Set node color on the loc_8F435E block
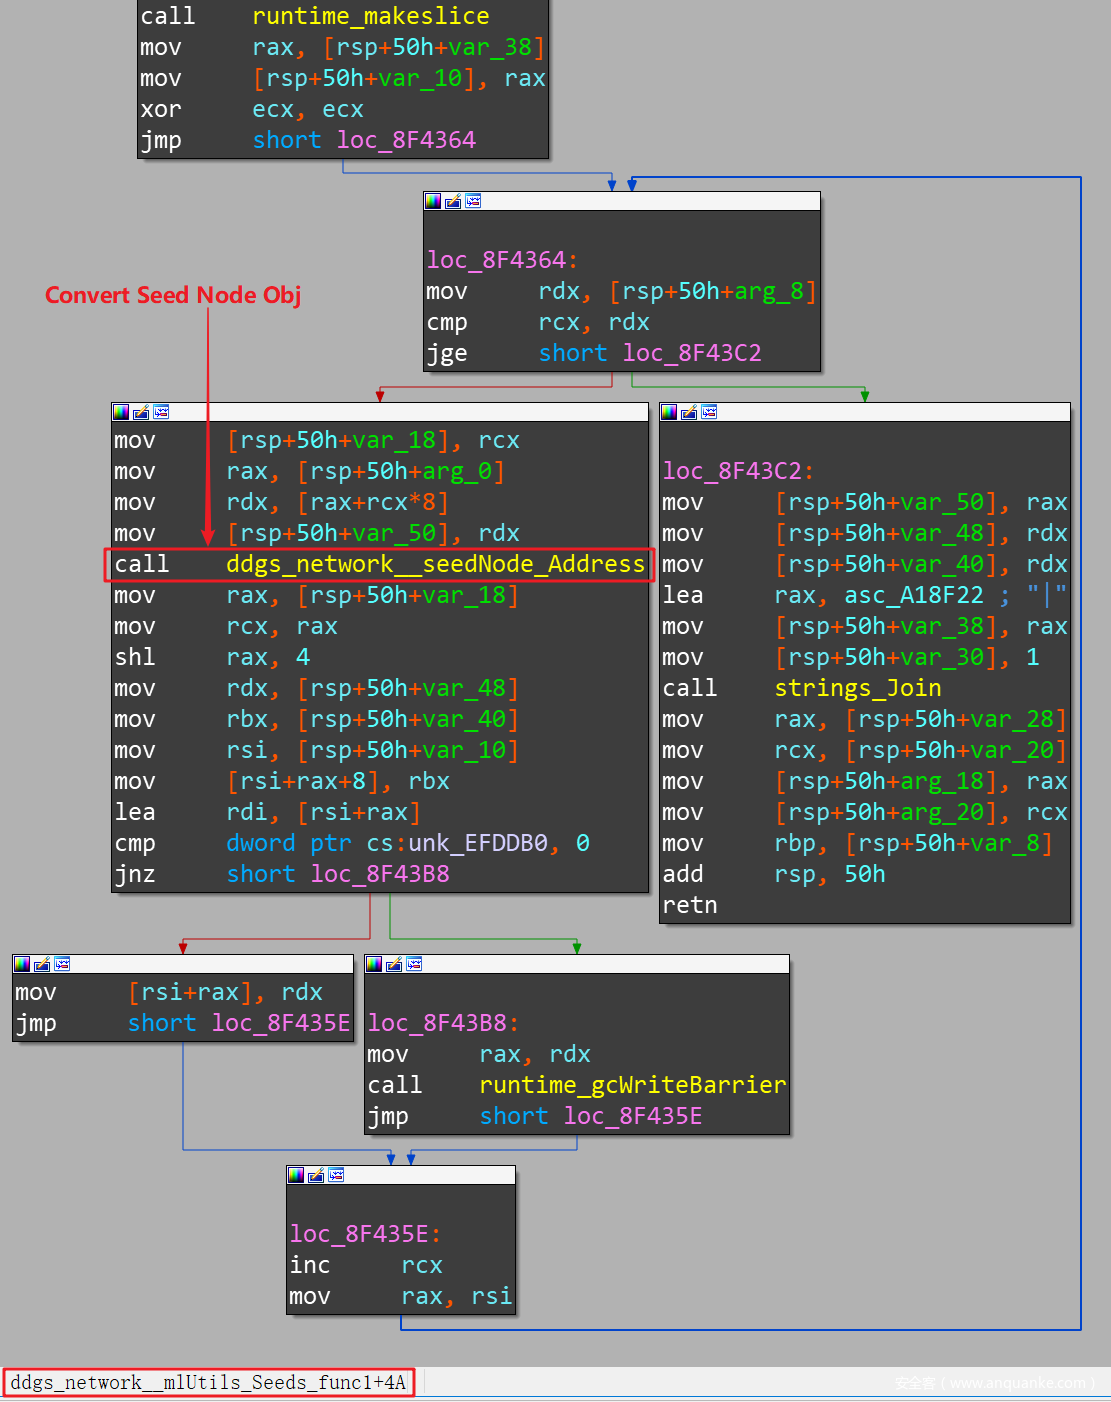The image size is (1111, 1402). (296, 1175)
